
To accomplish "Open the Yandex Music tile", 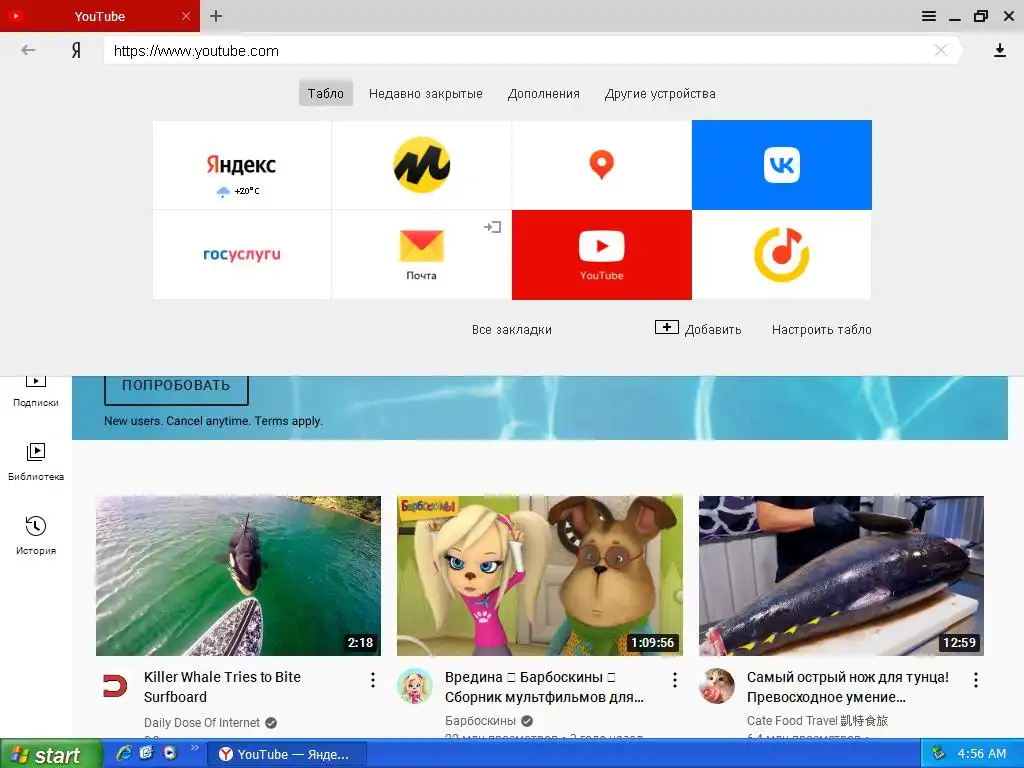I will coord(782,255).
